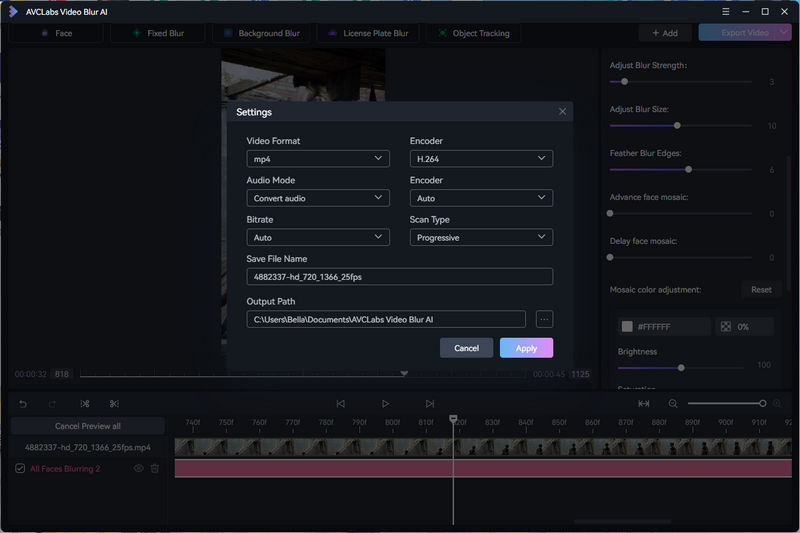This screenshot has width=800, height=533.
Task: Click the Adjust Blur Size slider
Action: (x=677, y=126)
